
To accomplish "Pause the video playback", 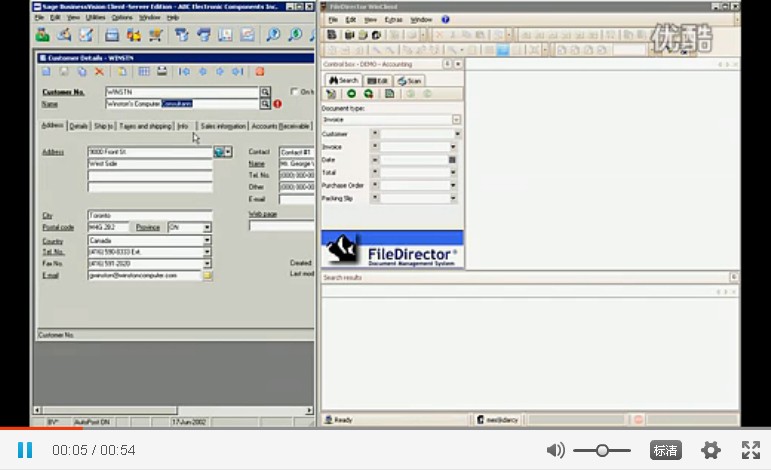I will pos(25,450).
